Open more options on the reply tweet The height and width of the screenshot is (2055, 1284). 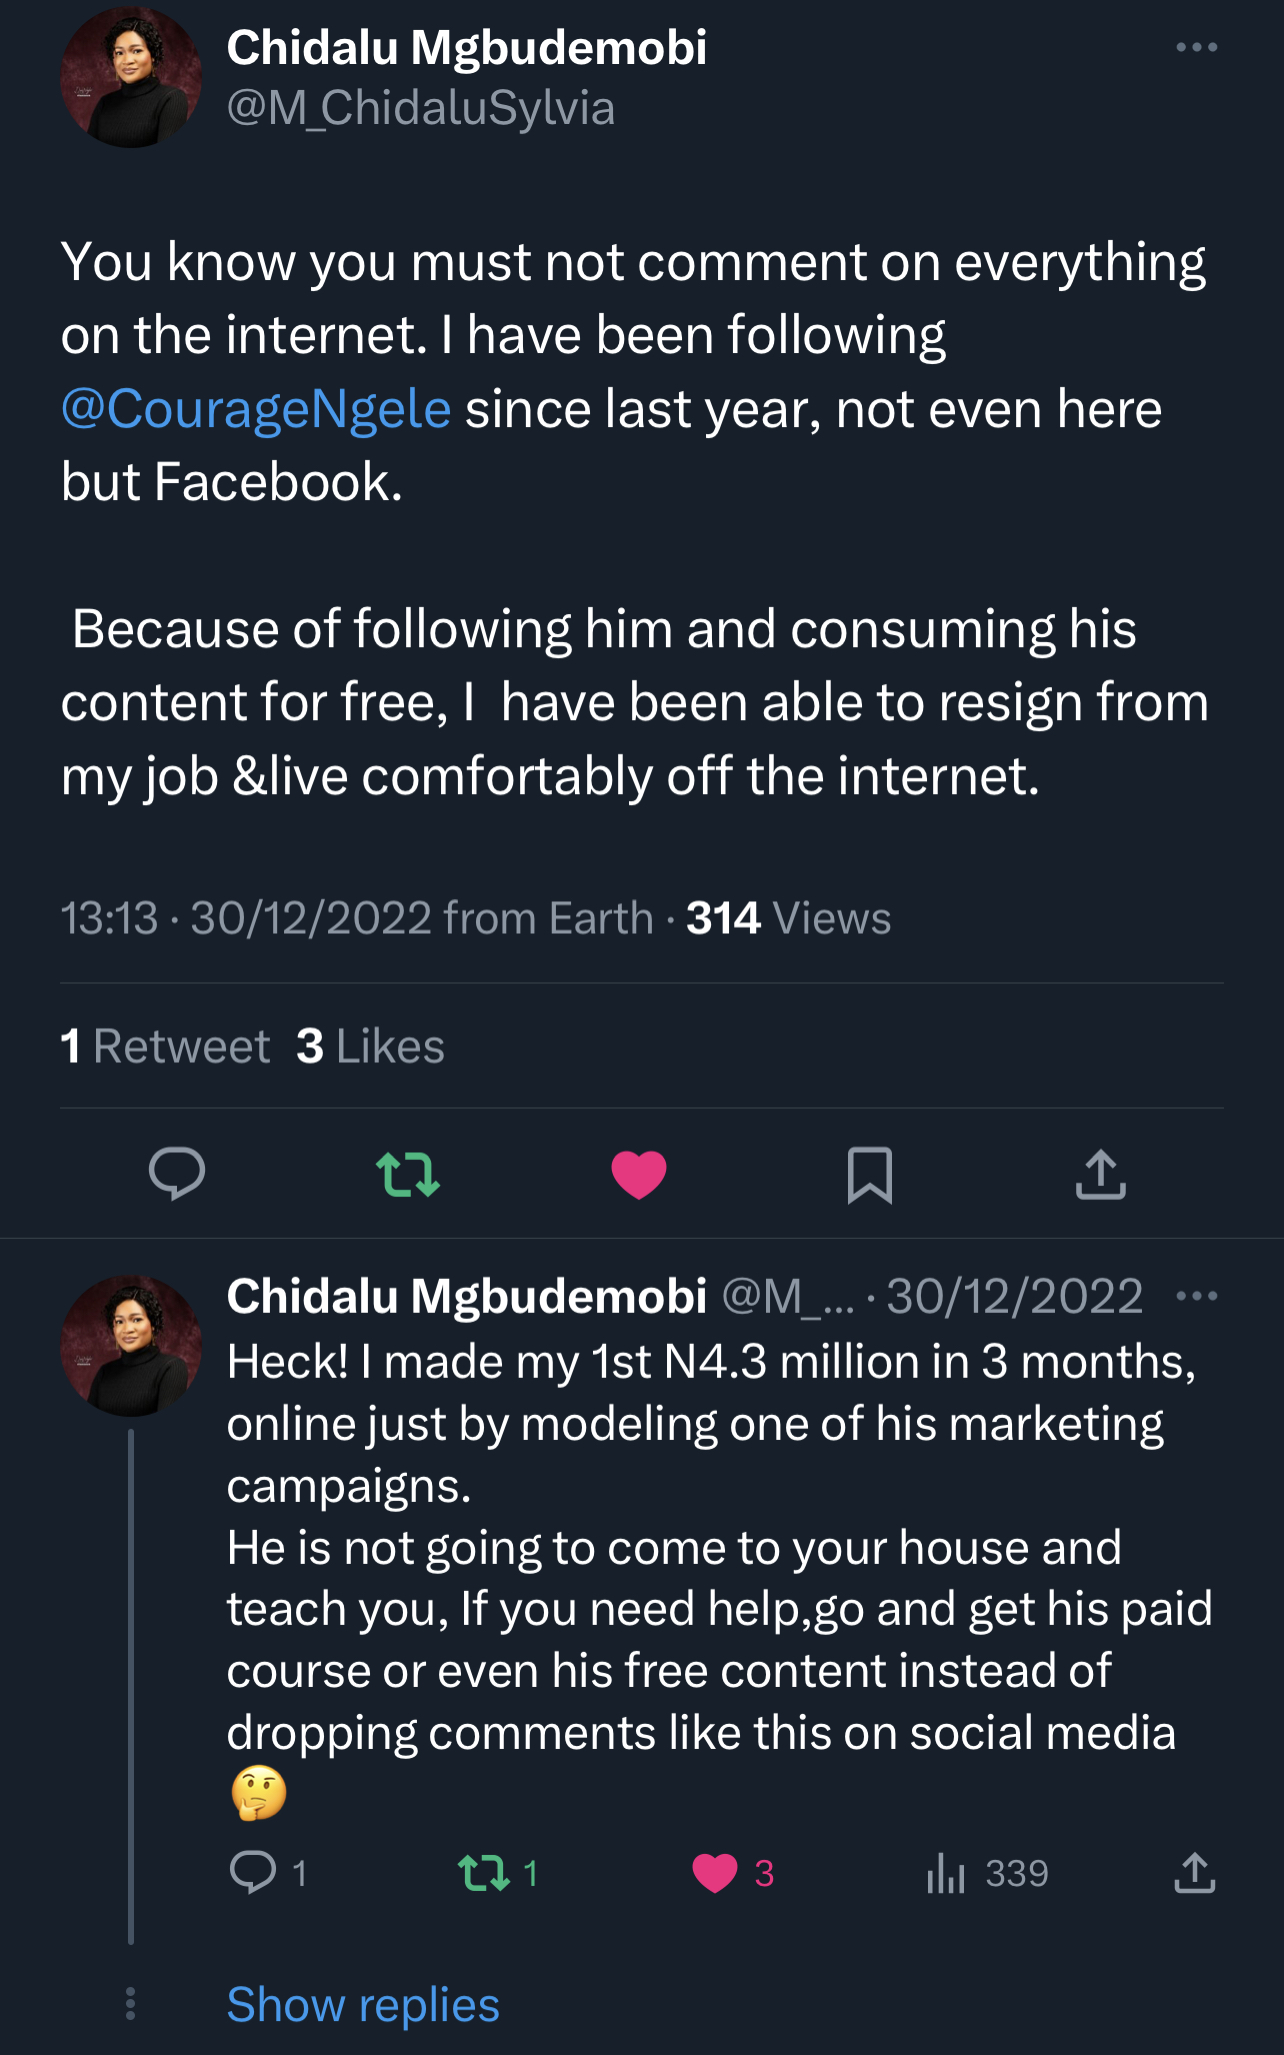(1196, 1297)
